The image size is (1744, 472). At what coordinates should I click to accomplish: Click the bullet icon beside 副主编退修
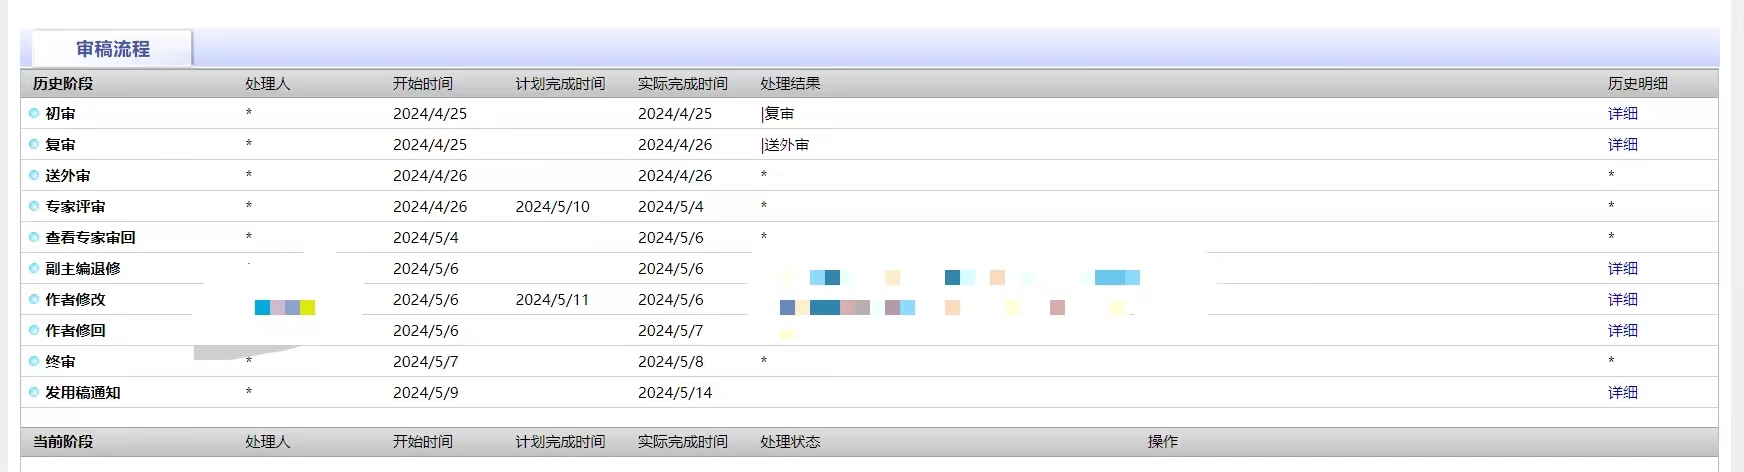point(34,269)
